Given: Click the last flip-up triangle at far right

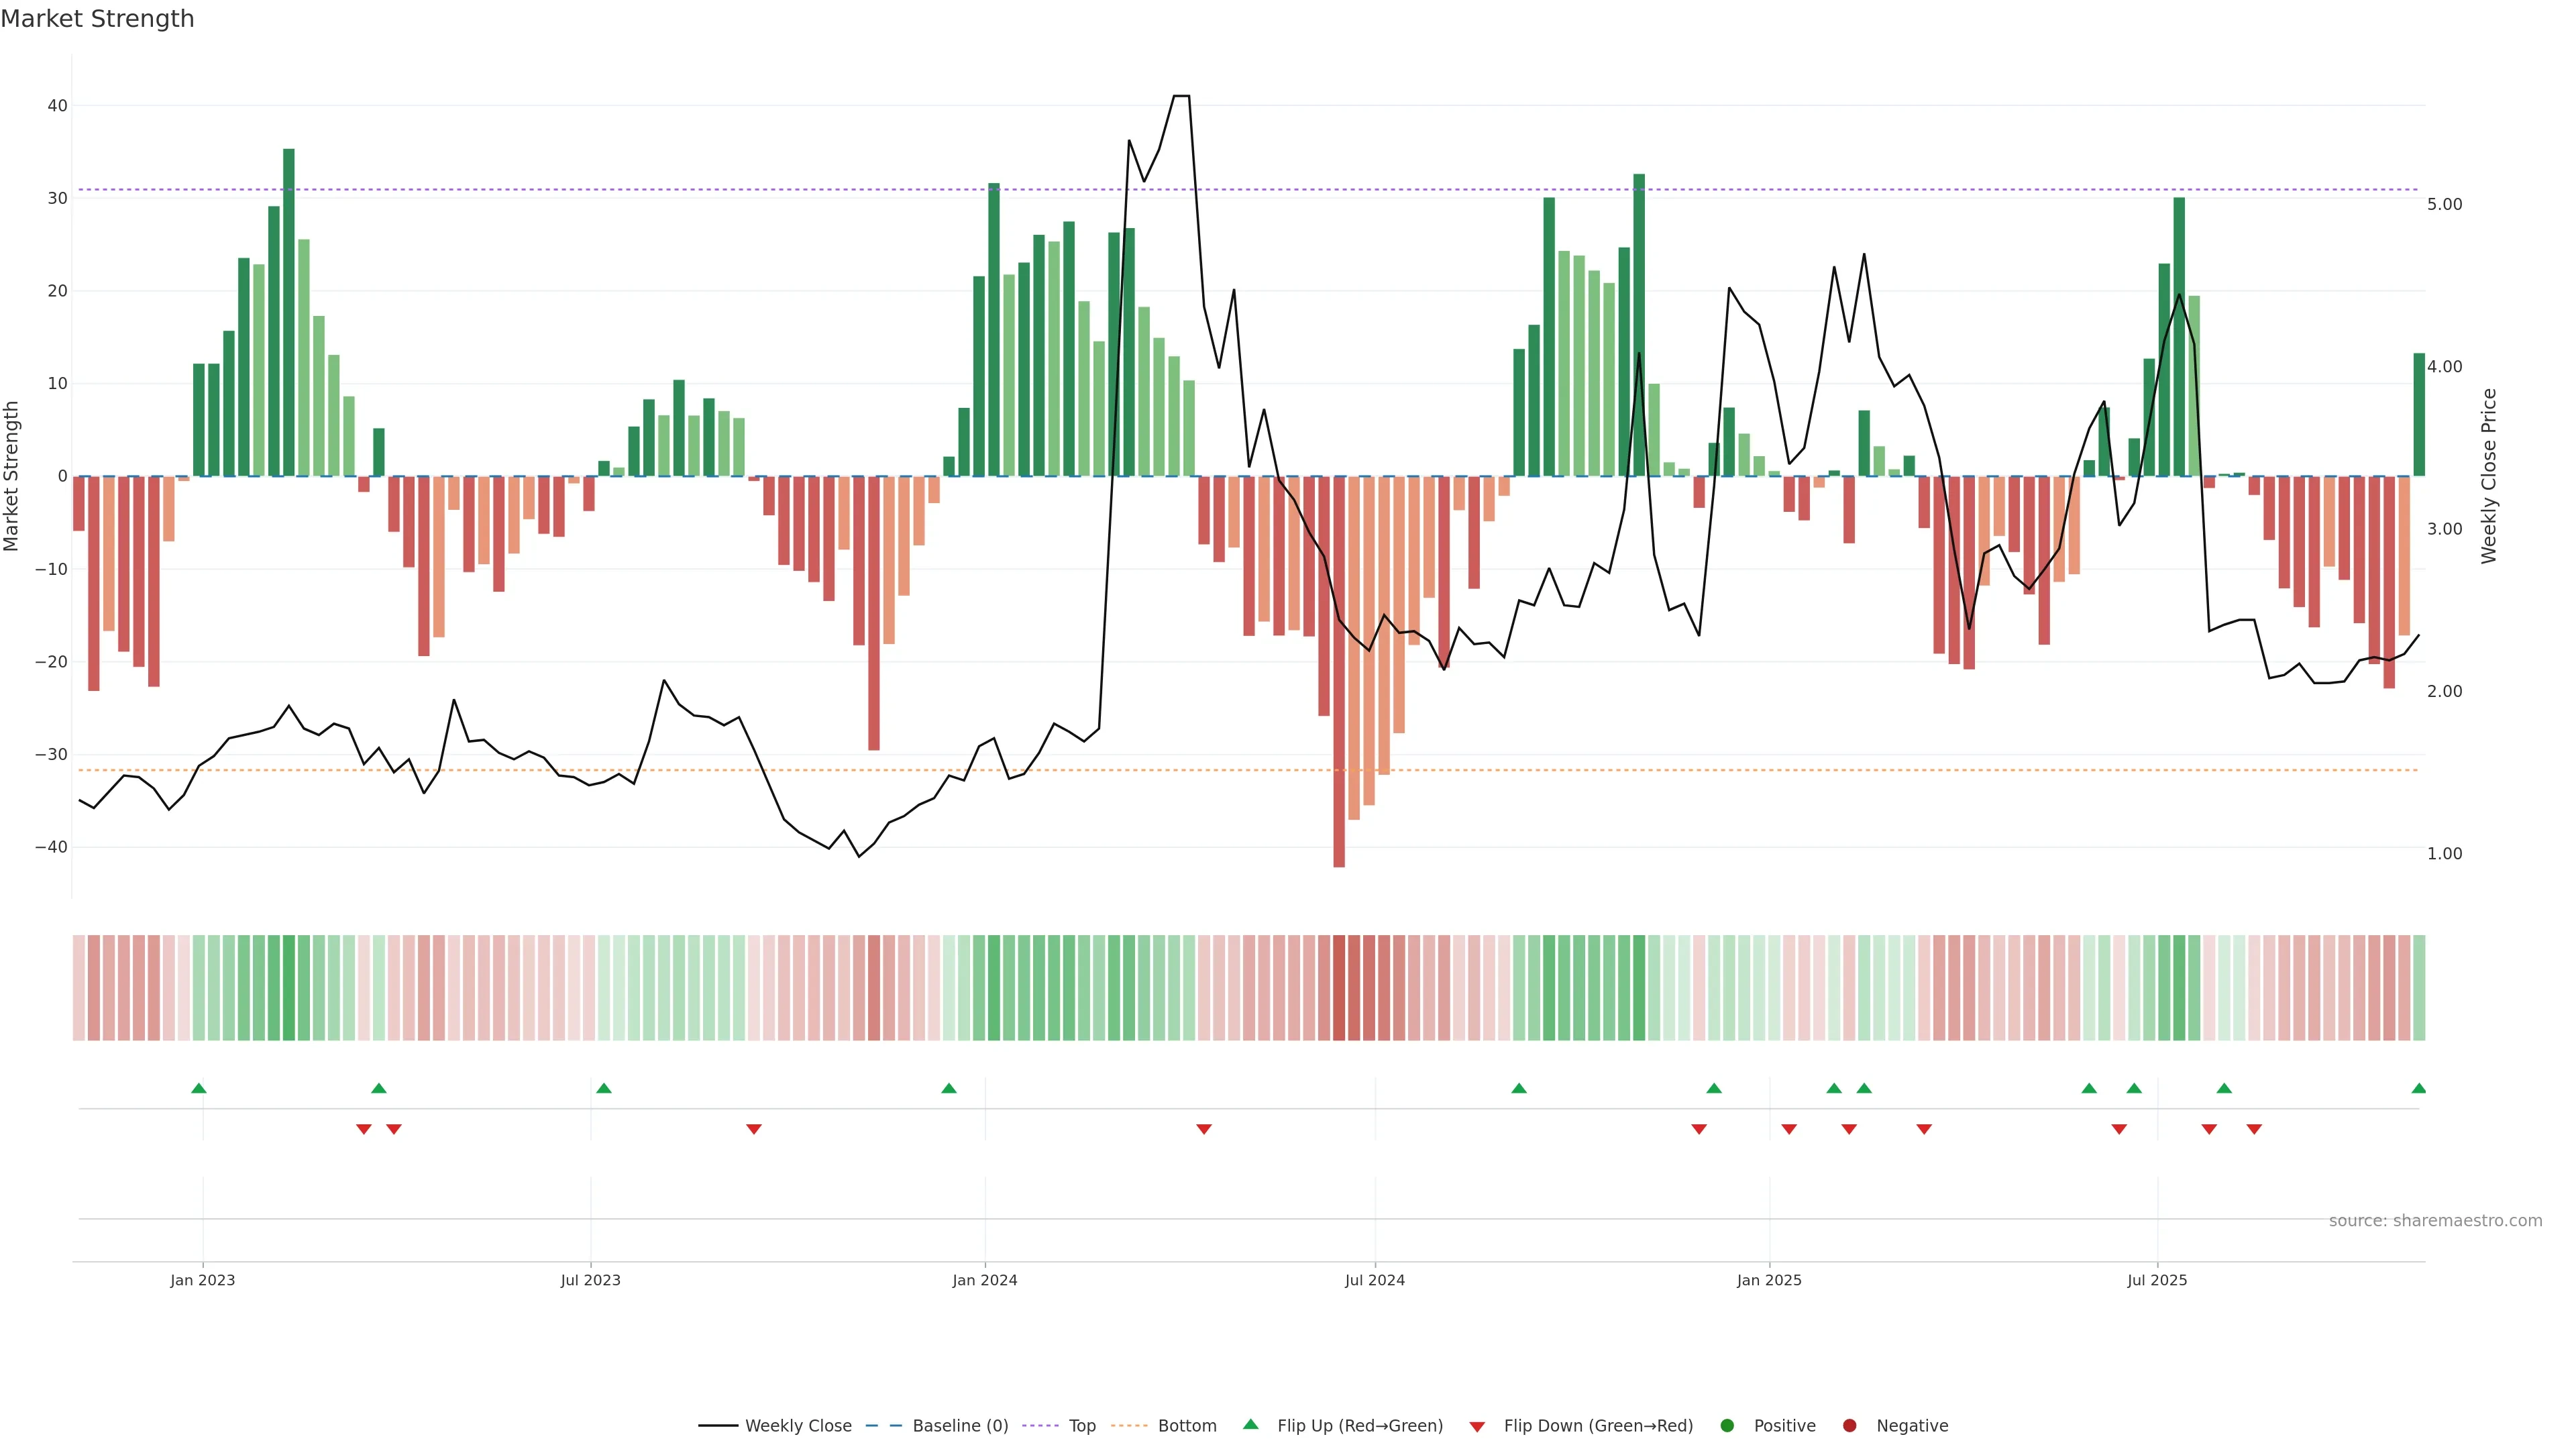Looking at the screenshot, I should pyautogui.click(x=2418, y=1088).
